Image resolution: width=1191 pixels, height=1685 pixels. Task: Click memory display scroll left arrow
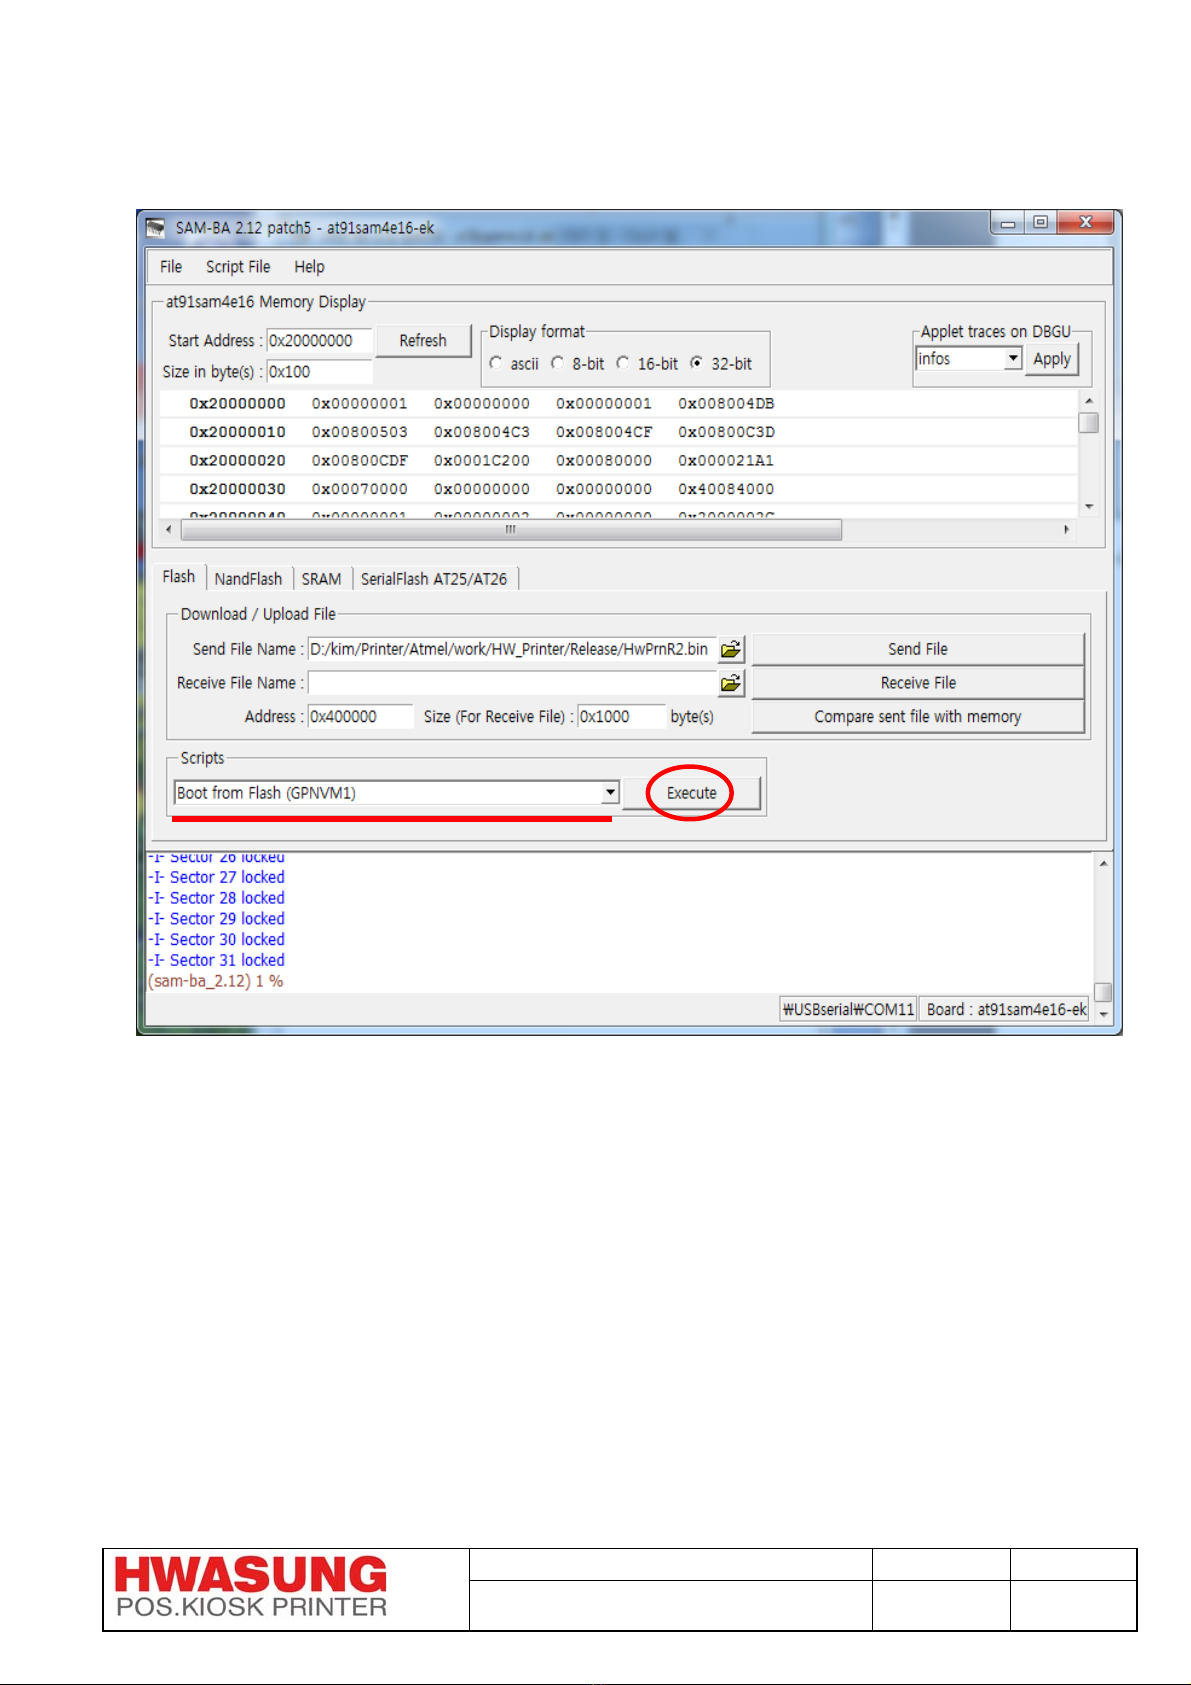169,529
